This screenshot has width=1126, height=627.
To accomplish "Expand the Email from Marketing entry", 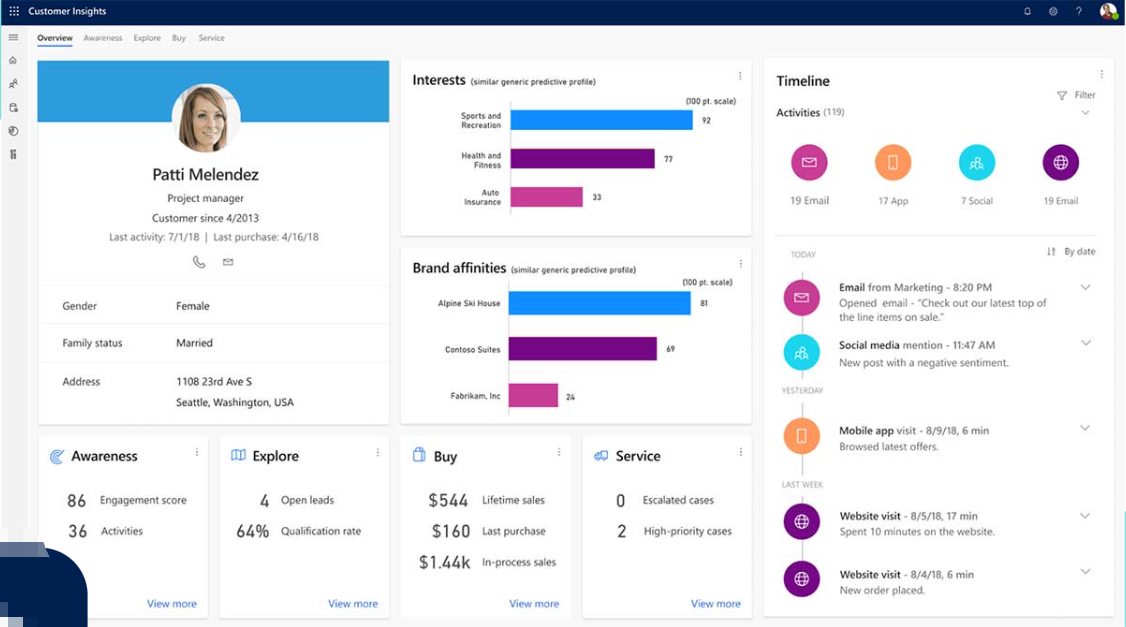I will [x=1085, y=287].
